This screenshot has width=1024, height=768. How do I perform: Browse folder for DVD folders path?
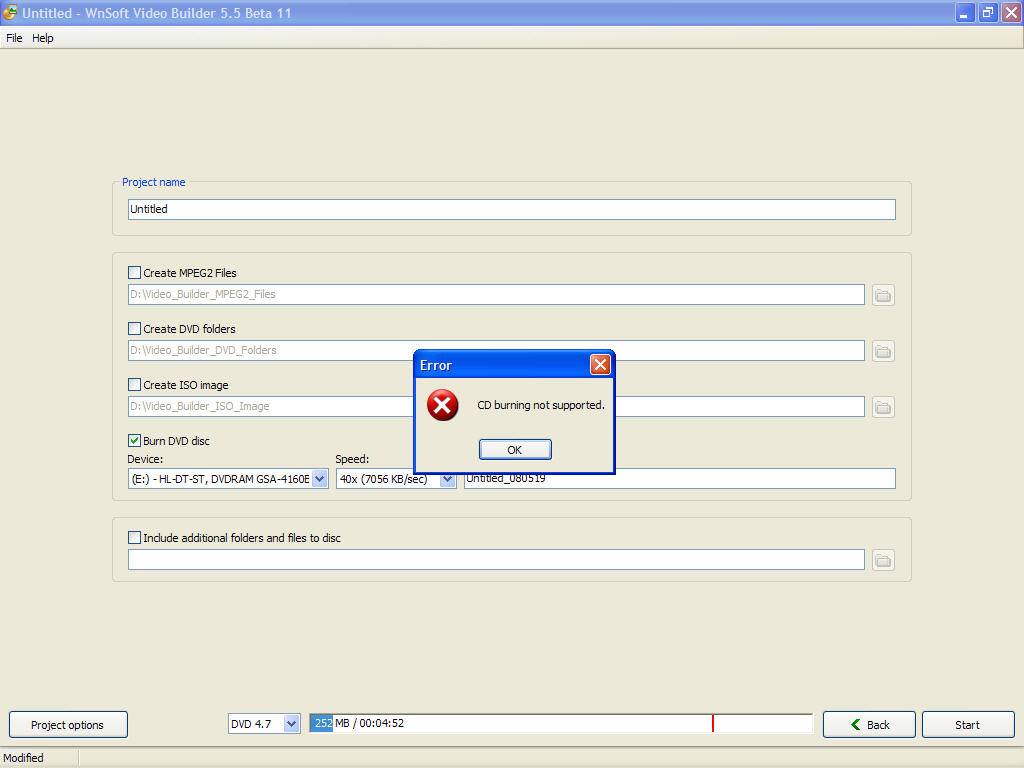pyautogui.click(x=882, y=351)
